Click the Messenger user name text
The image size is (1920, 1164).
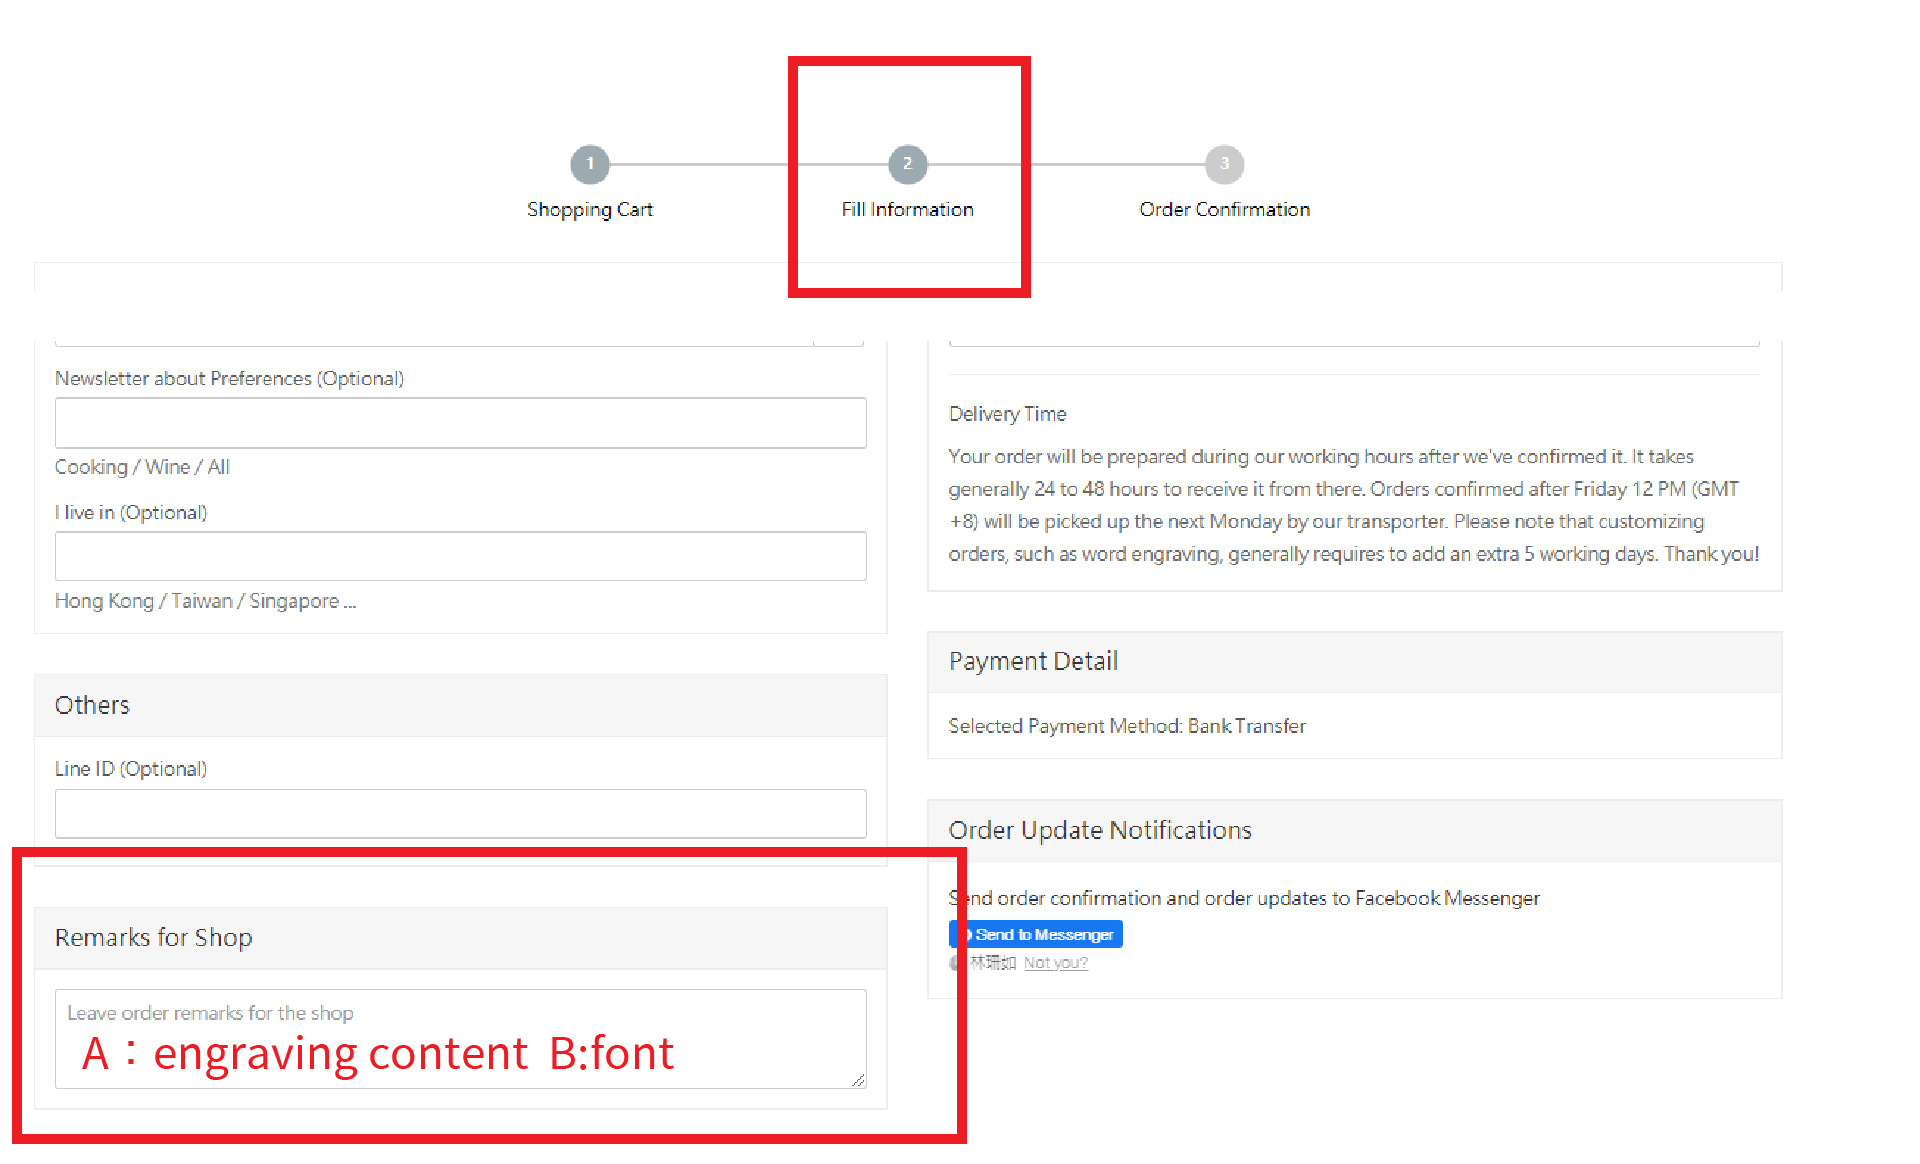[992, 963]
